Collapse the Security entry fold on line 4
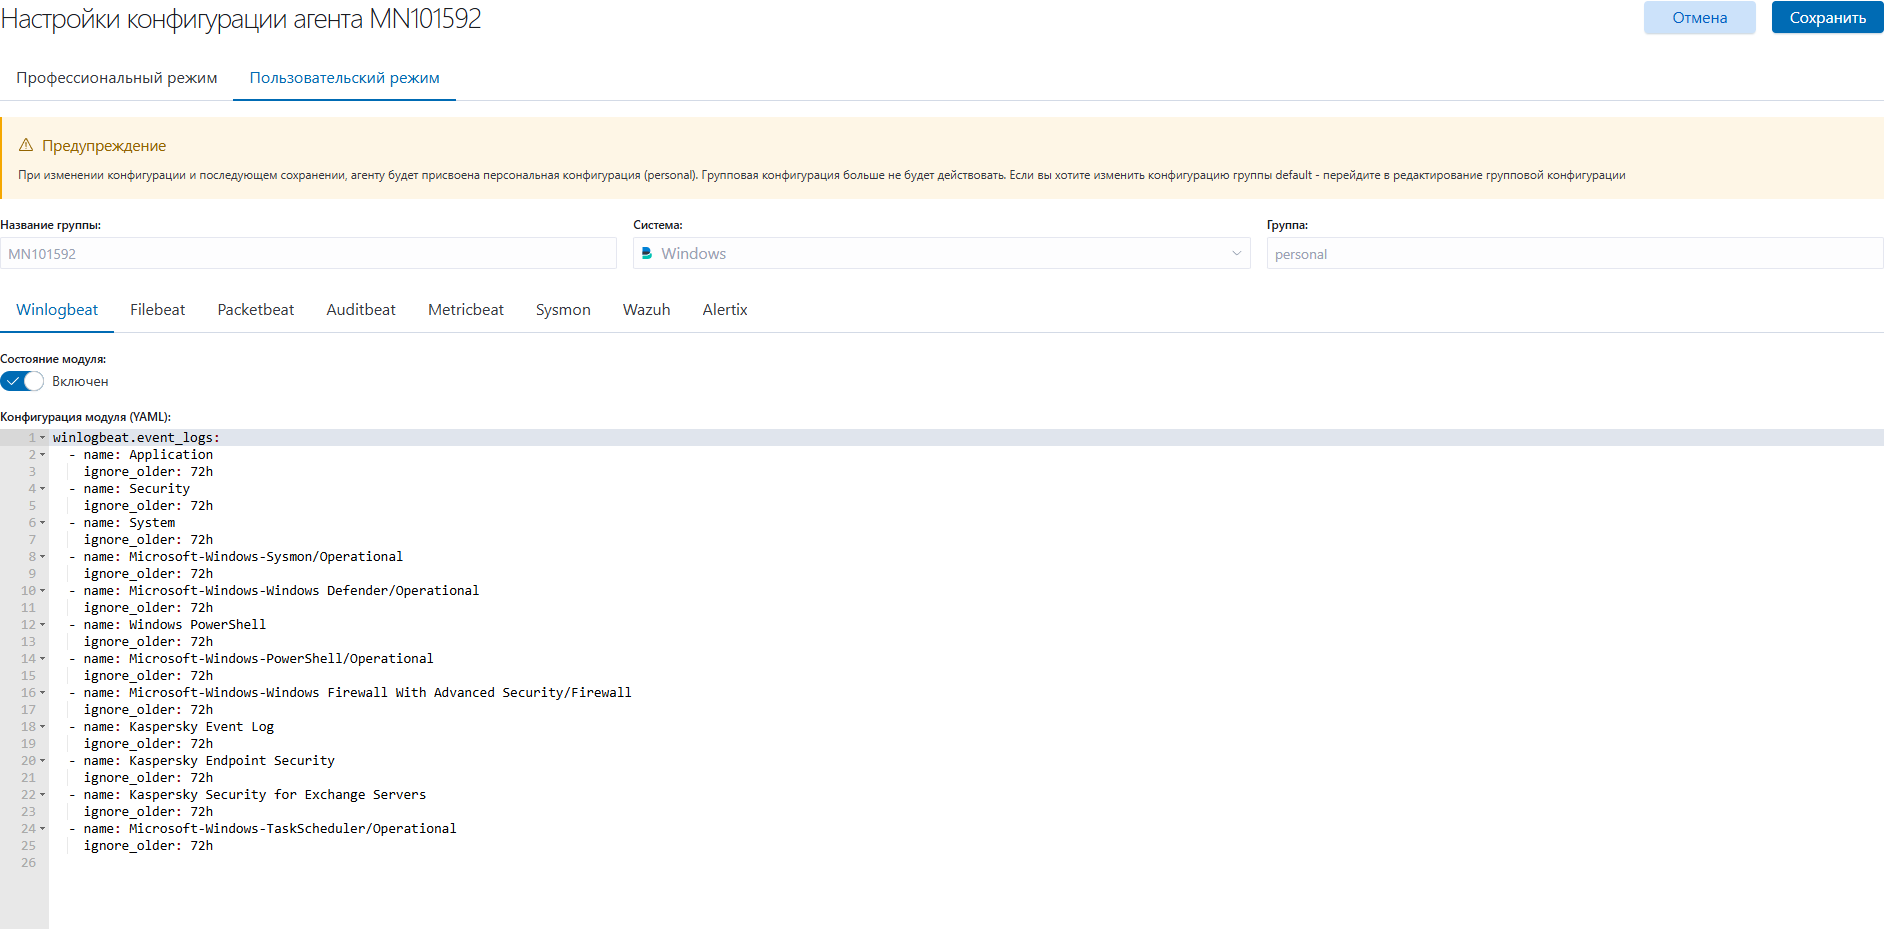The width and height of the screenshot is (1884, 929). [x=43, y=489]
